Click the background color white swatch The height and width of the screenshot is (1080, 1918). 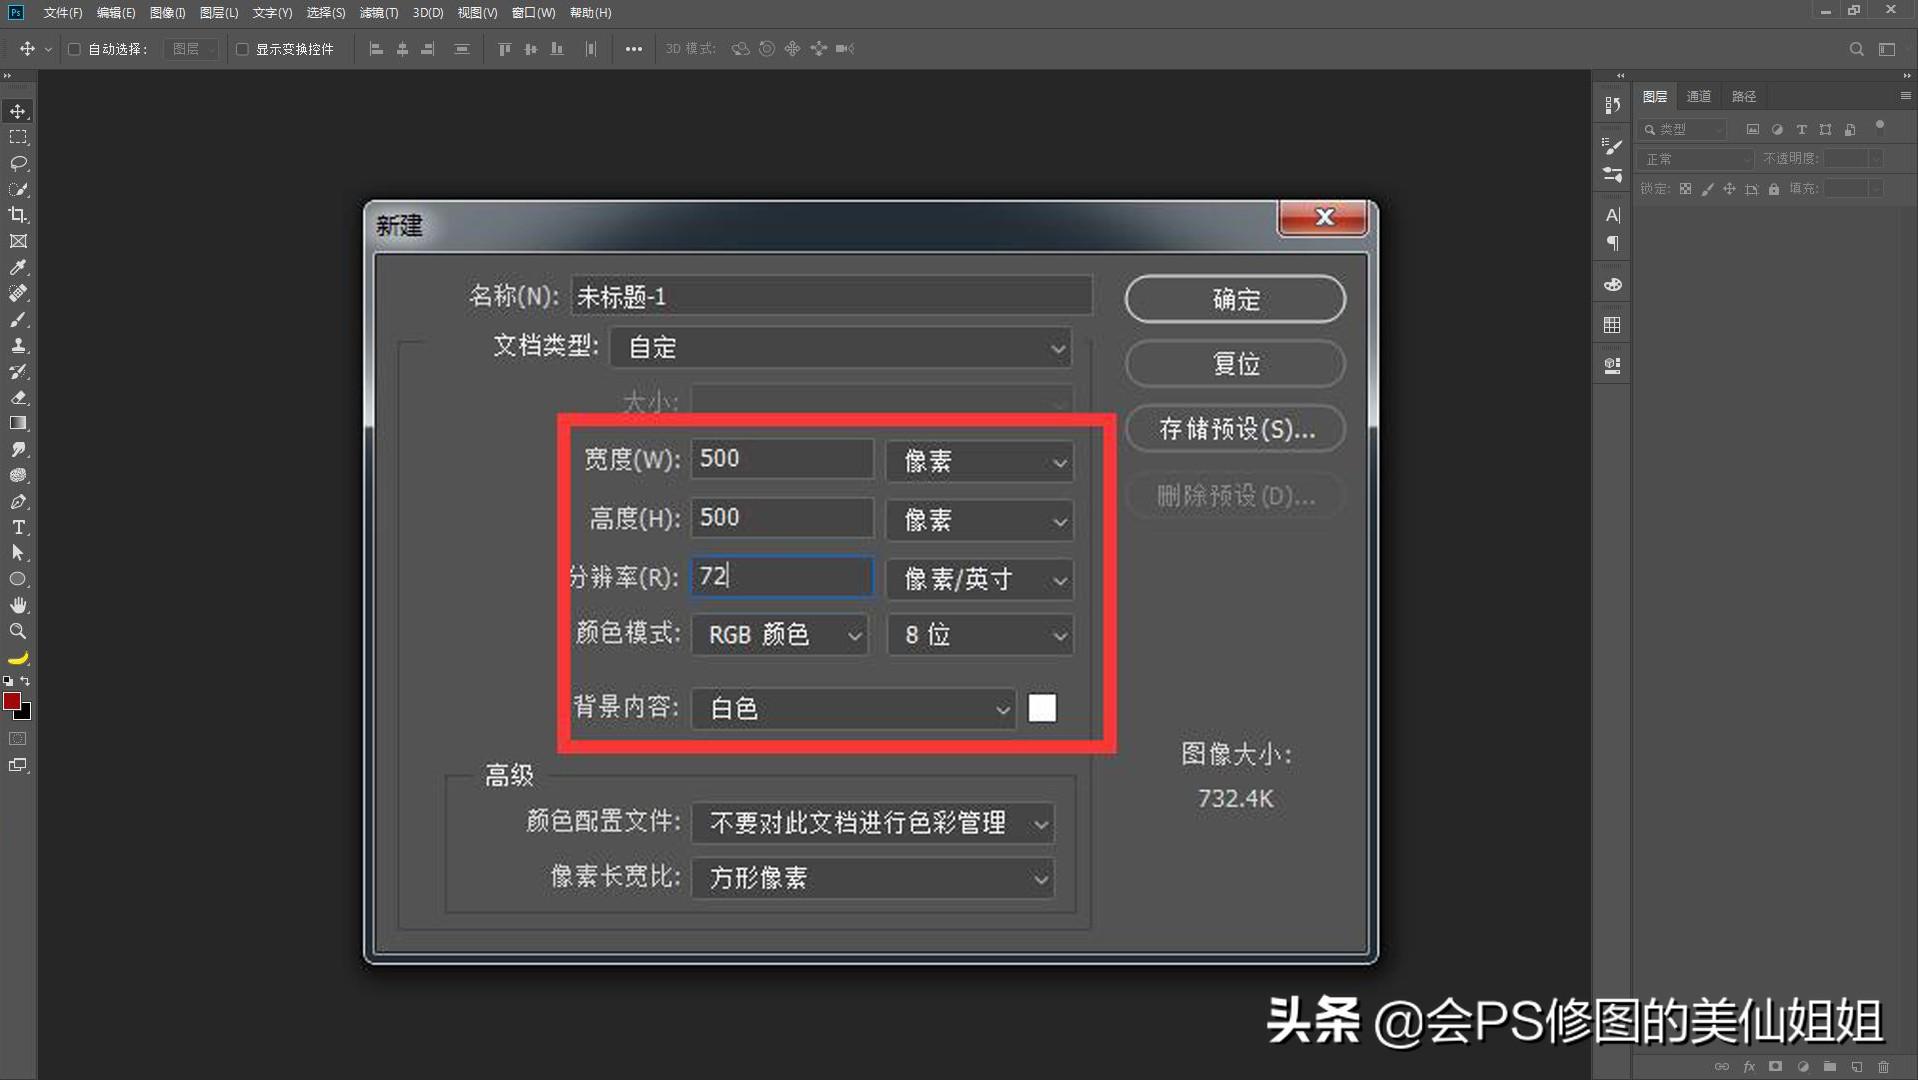(x=1042, y=708)
